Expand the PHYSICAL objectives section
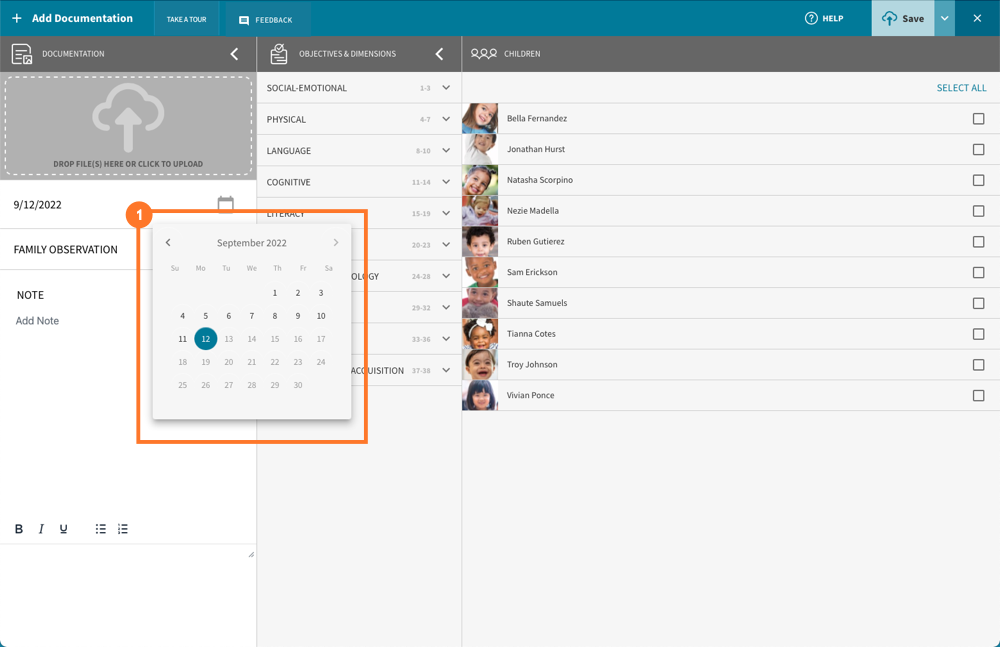Image resolution: width=1000 pixels, height=647 pixels. pyautogui.click(x=446, y=119)
